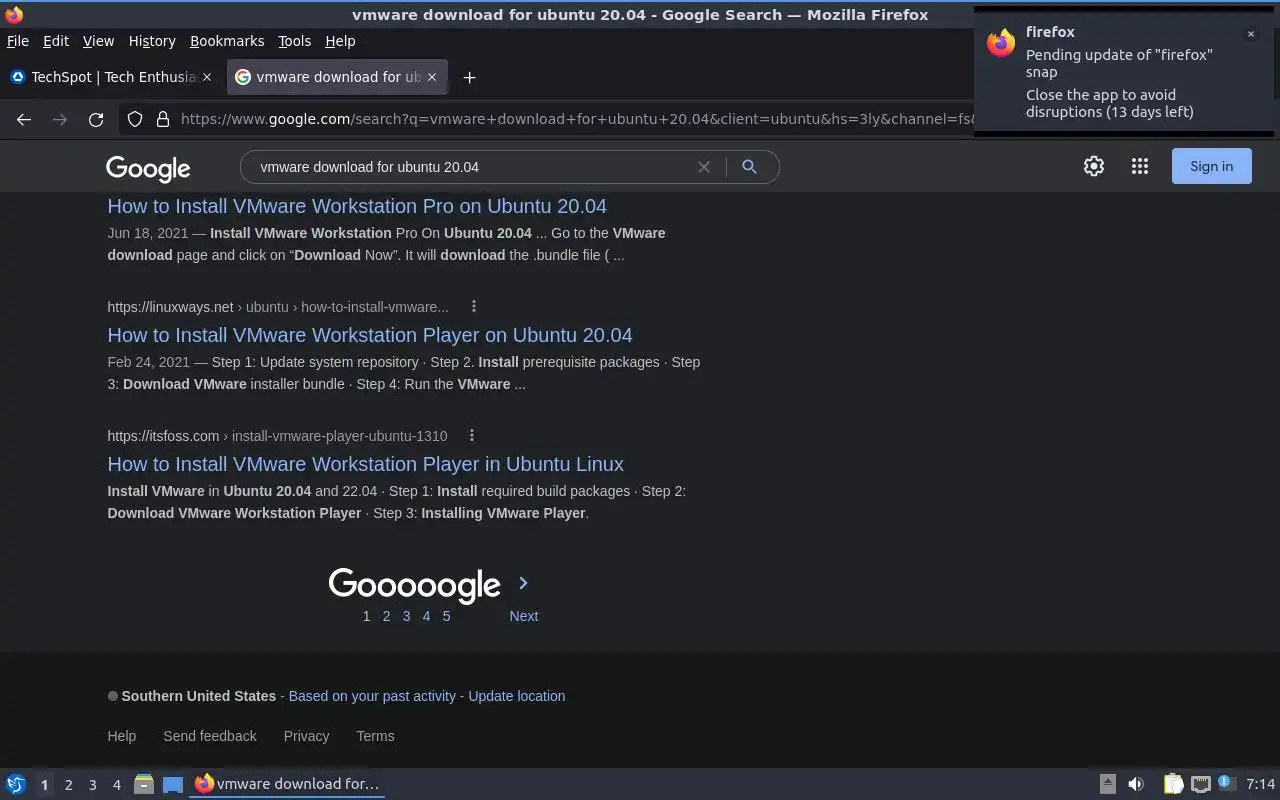
Task: Open Privacy footer link
Action: [x=306, y=736]
